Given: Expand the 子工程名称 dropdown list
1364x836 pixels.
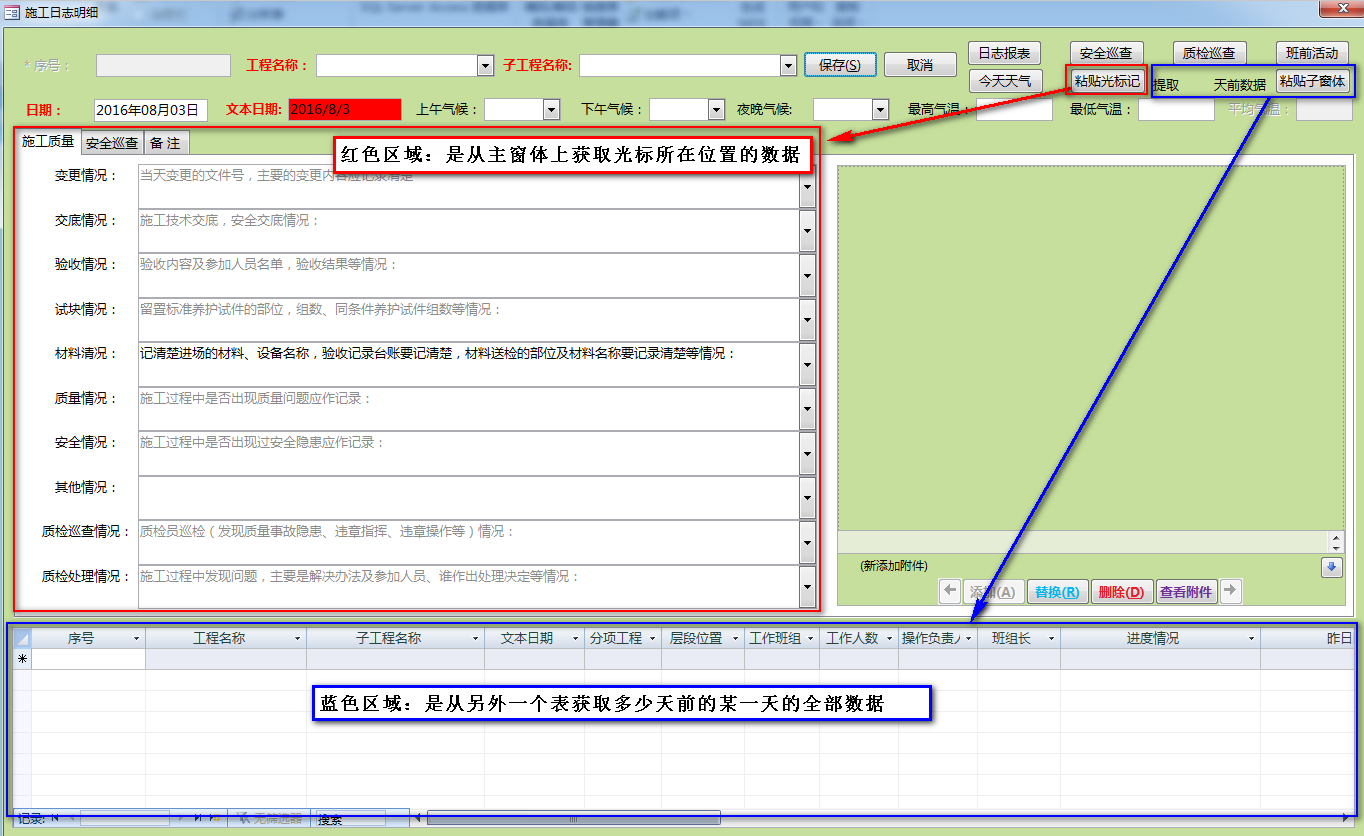Looking at the screenshot, I should (788, 66).
